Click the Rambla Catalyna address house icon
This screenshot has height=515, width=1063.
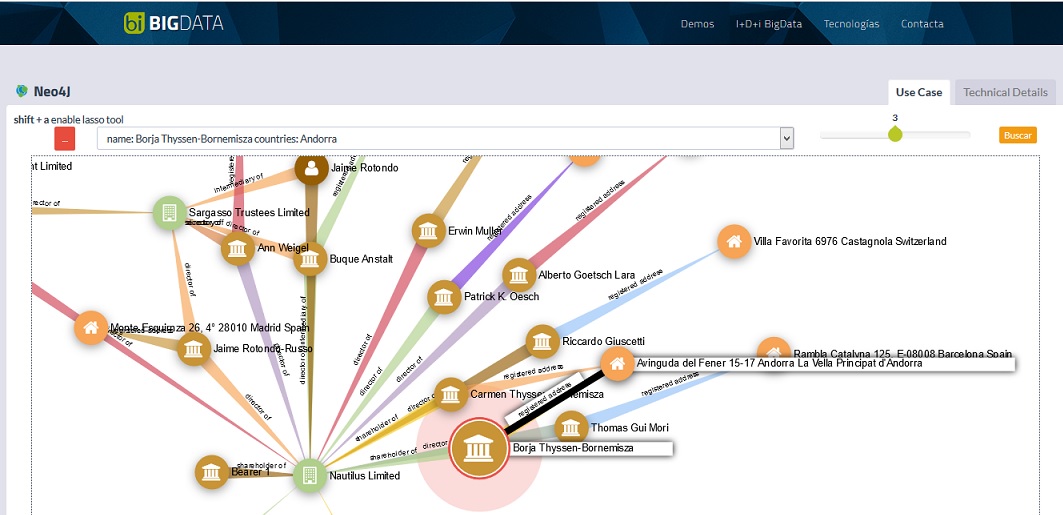774,349
